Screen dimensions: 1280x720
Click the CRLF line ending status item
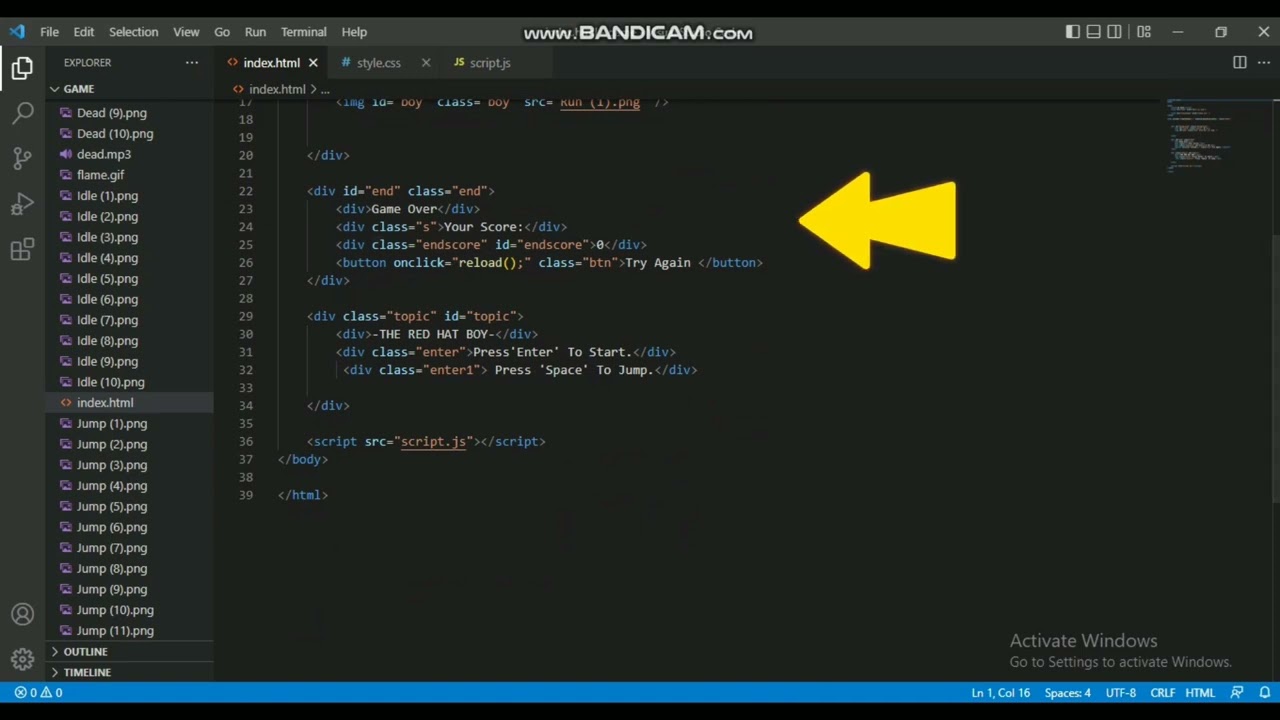[1162, 692]
